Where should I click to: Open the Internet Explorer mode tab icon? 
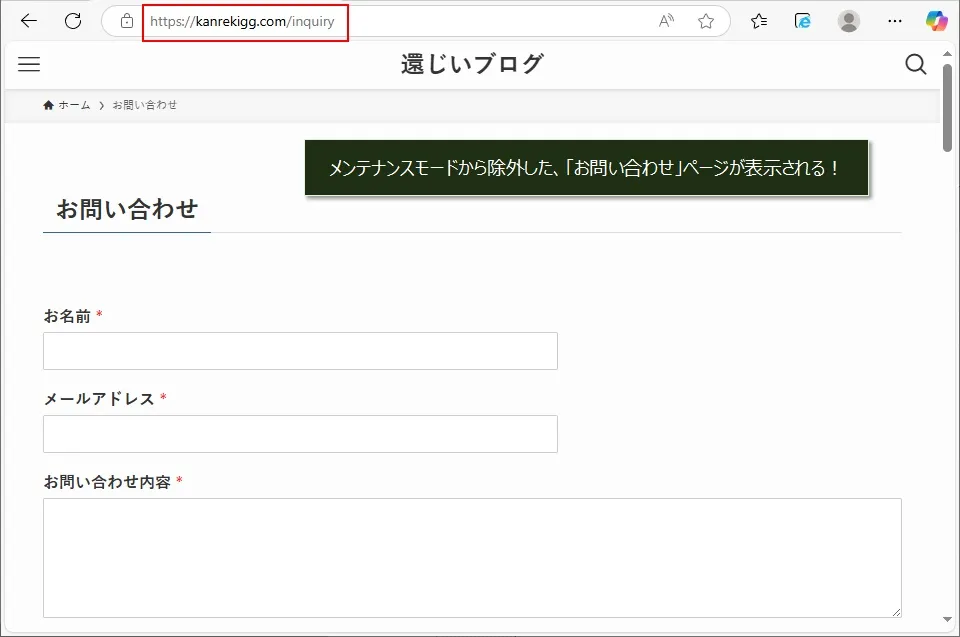[x=803, y=21]
